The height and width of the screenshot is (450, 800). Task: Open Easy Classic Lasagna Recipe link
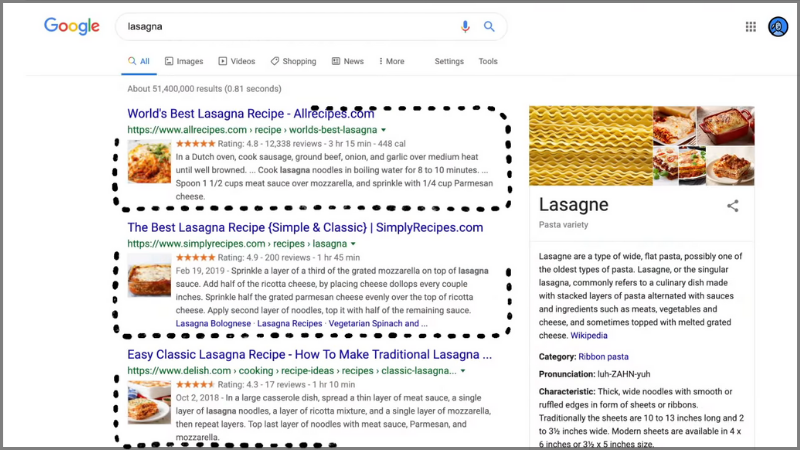click(310, 355)
